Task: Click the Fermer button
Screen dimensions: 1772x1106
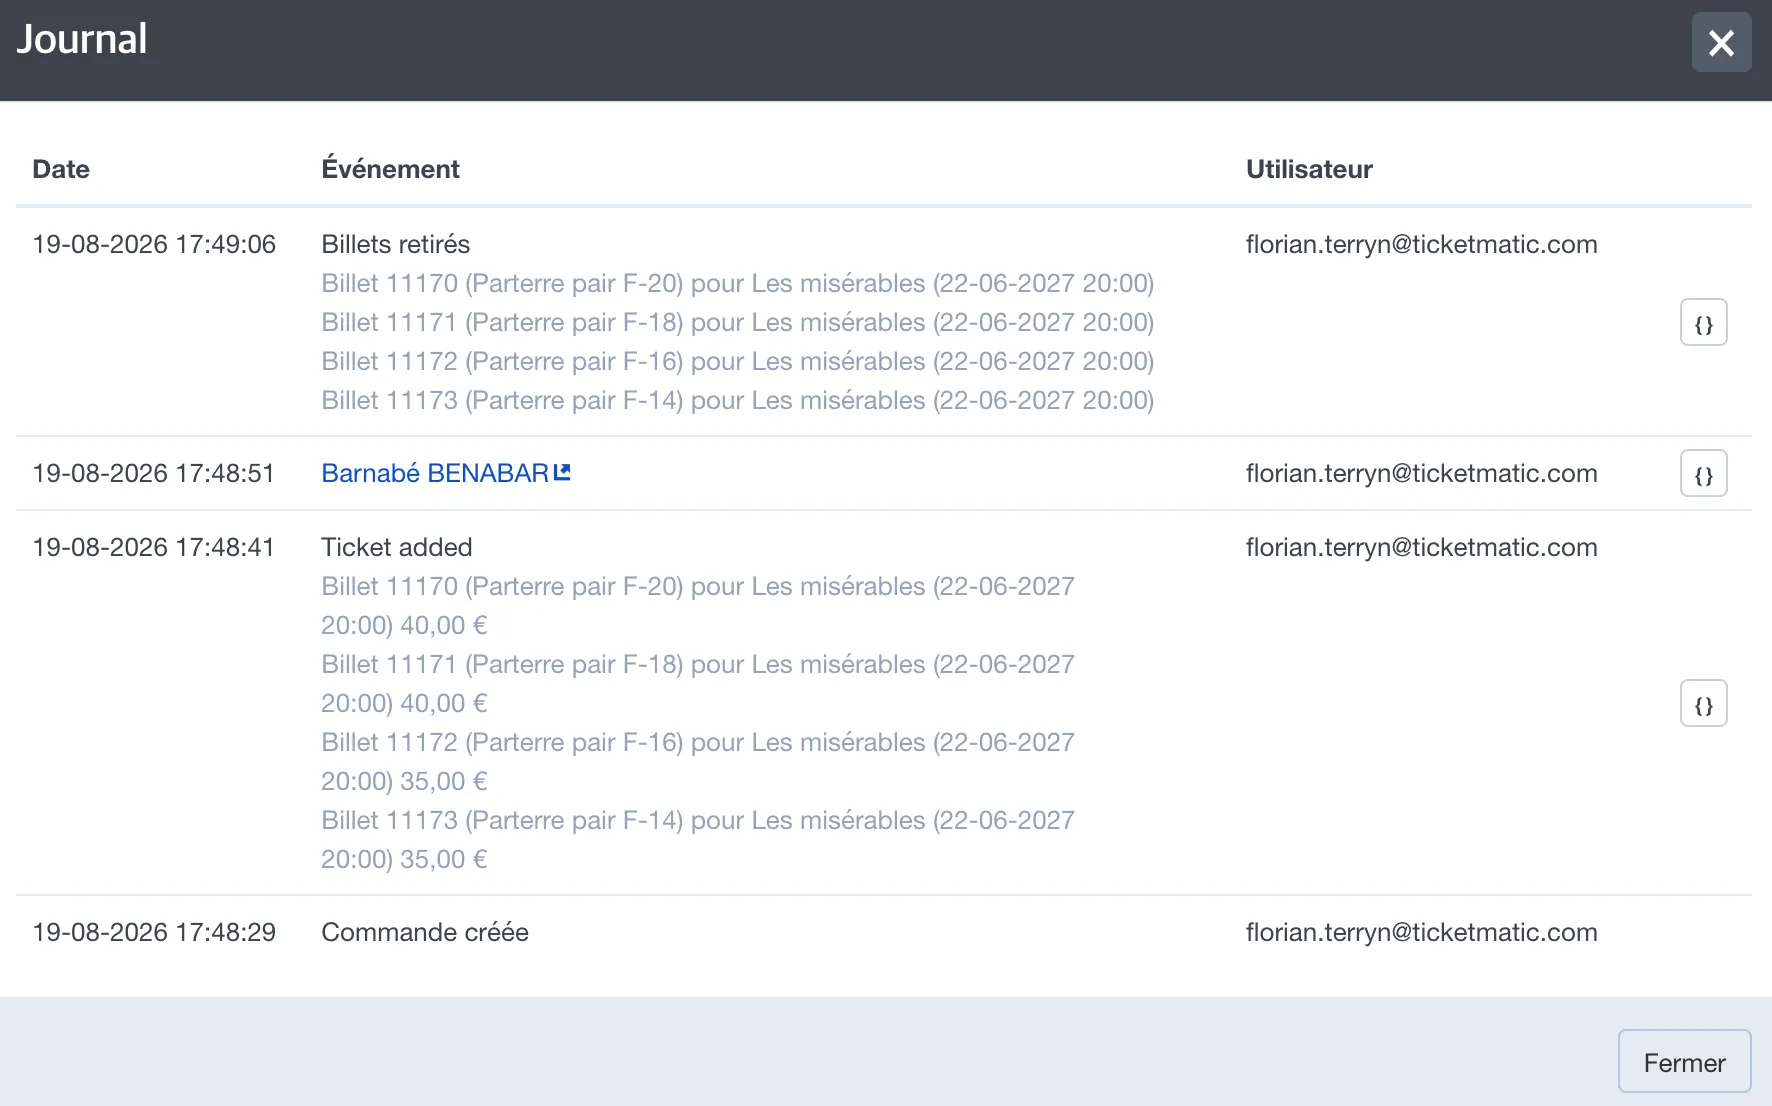Action: [1684, 1062]
